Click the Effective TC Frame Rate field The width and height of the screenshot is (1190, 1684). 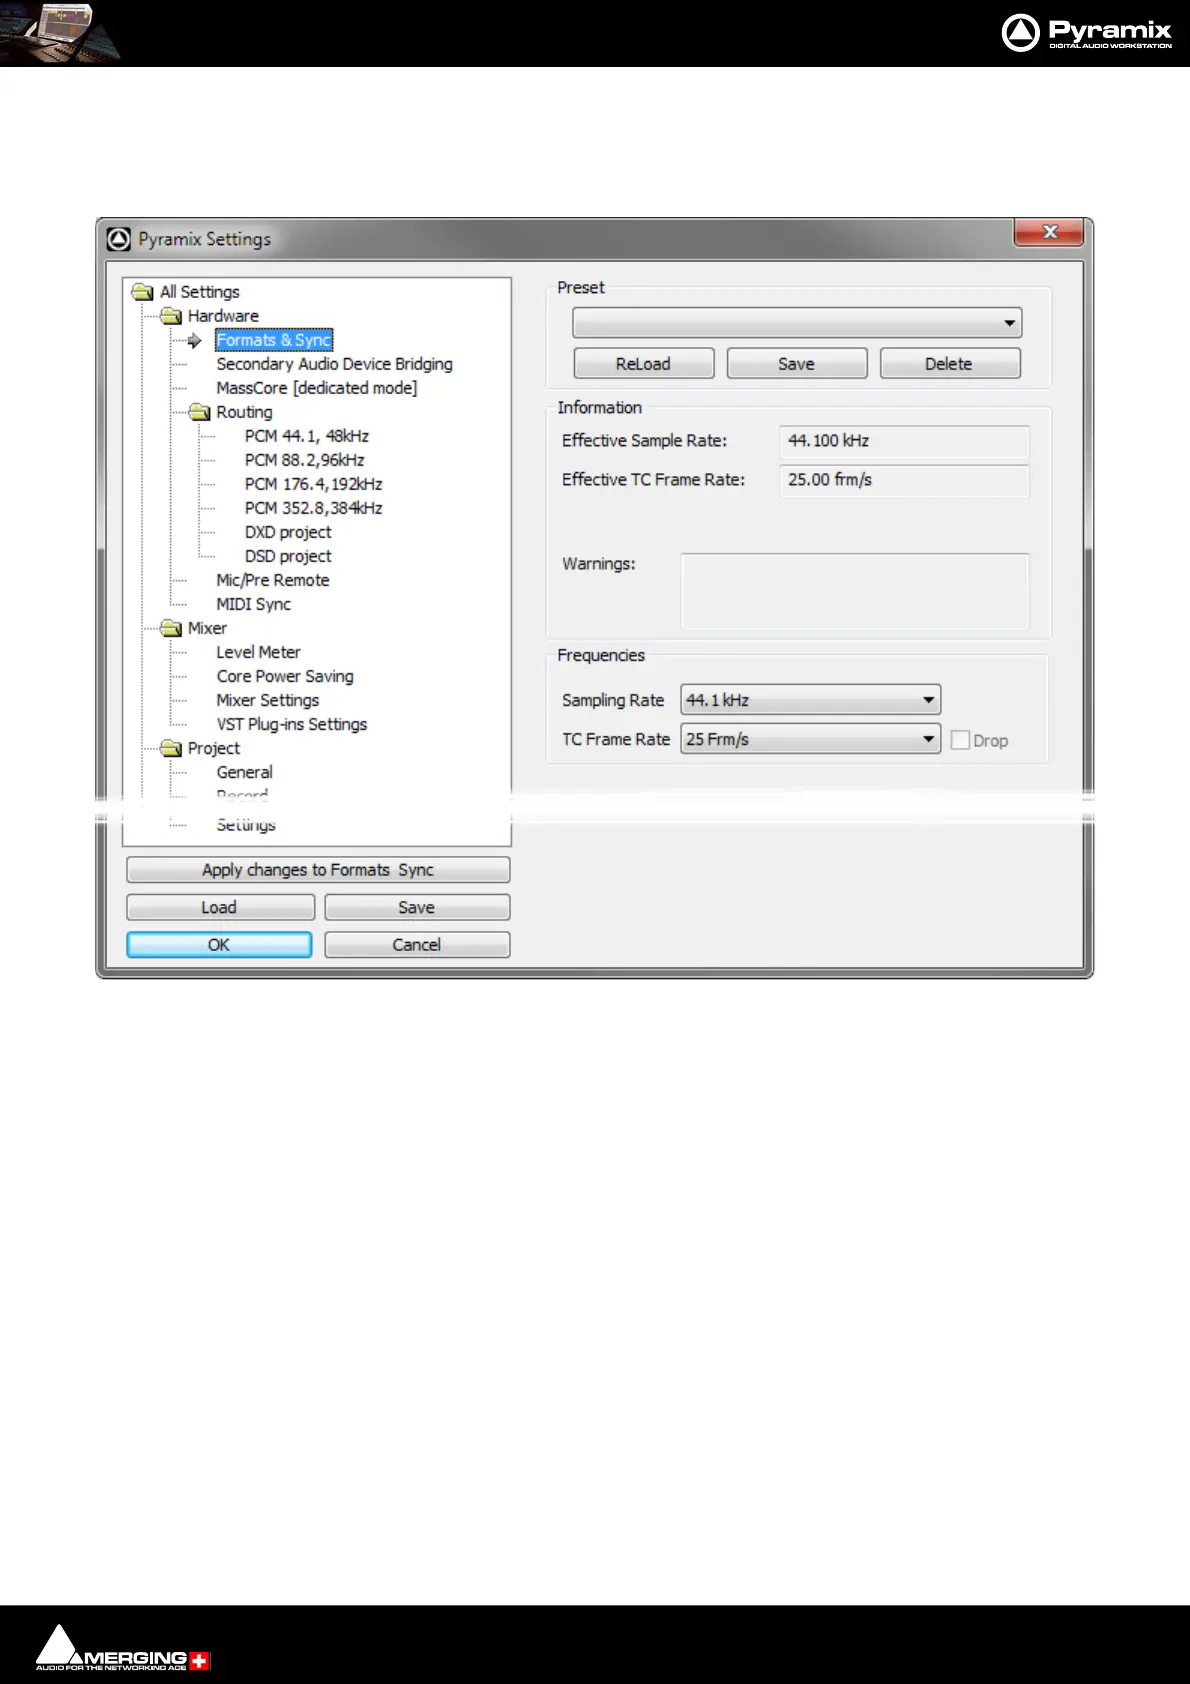point(904,480)
